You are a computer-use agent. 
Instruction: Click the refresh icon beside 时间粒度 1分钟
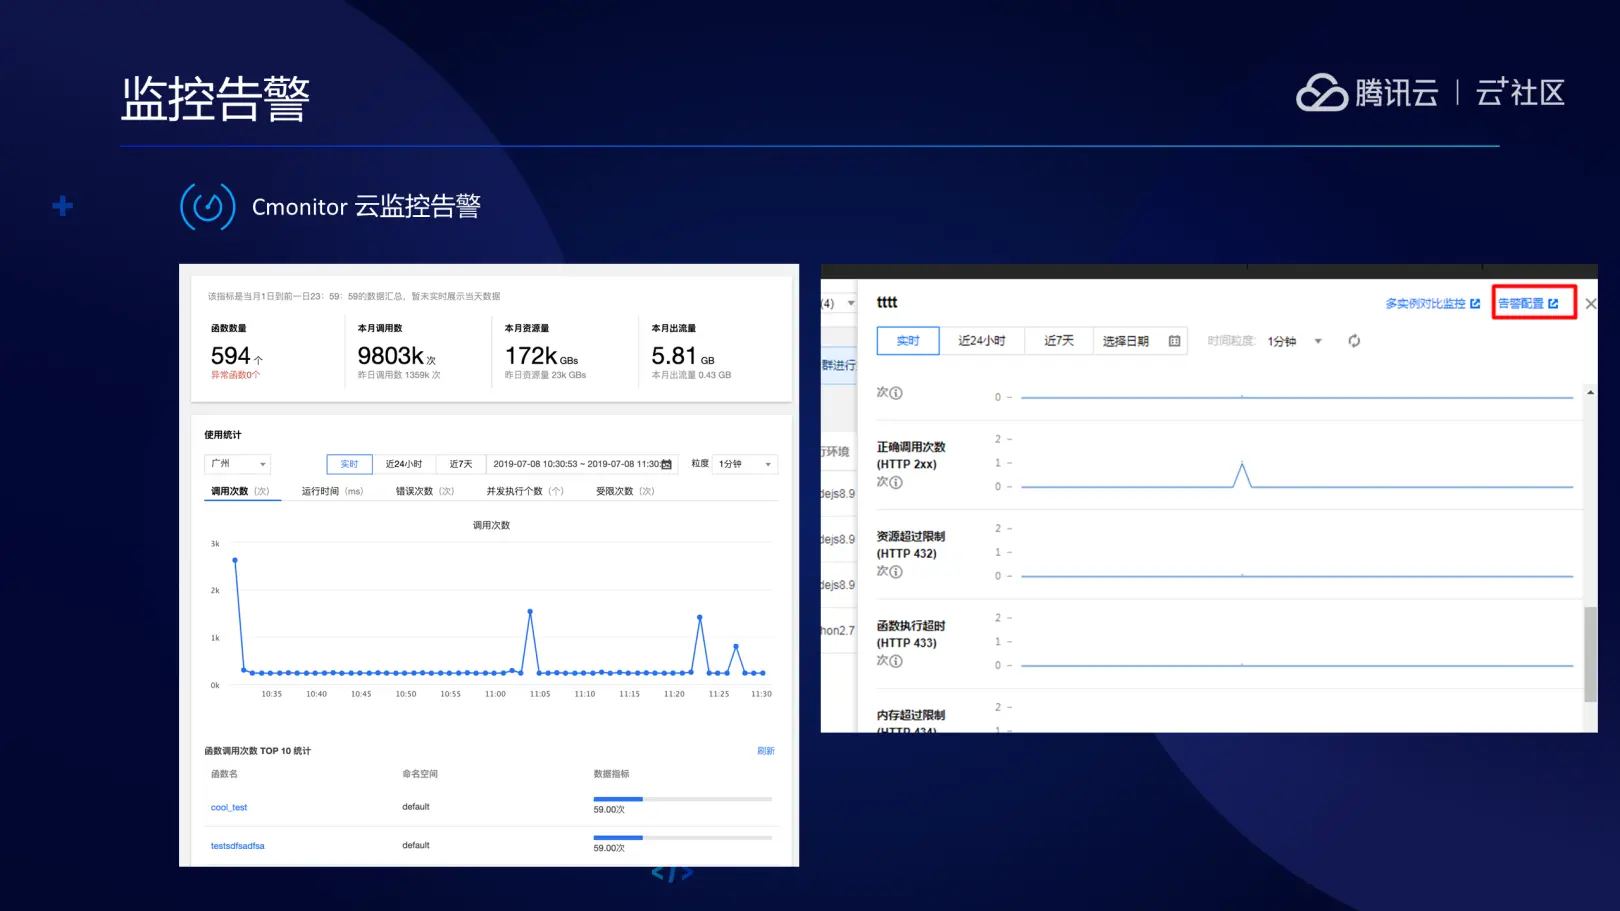coord(1354,341)
